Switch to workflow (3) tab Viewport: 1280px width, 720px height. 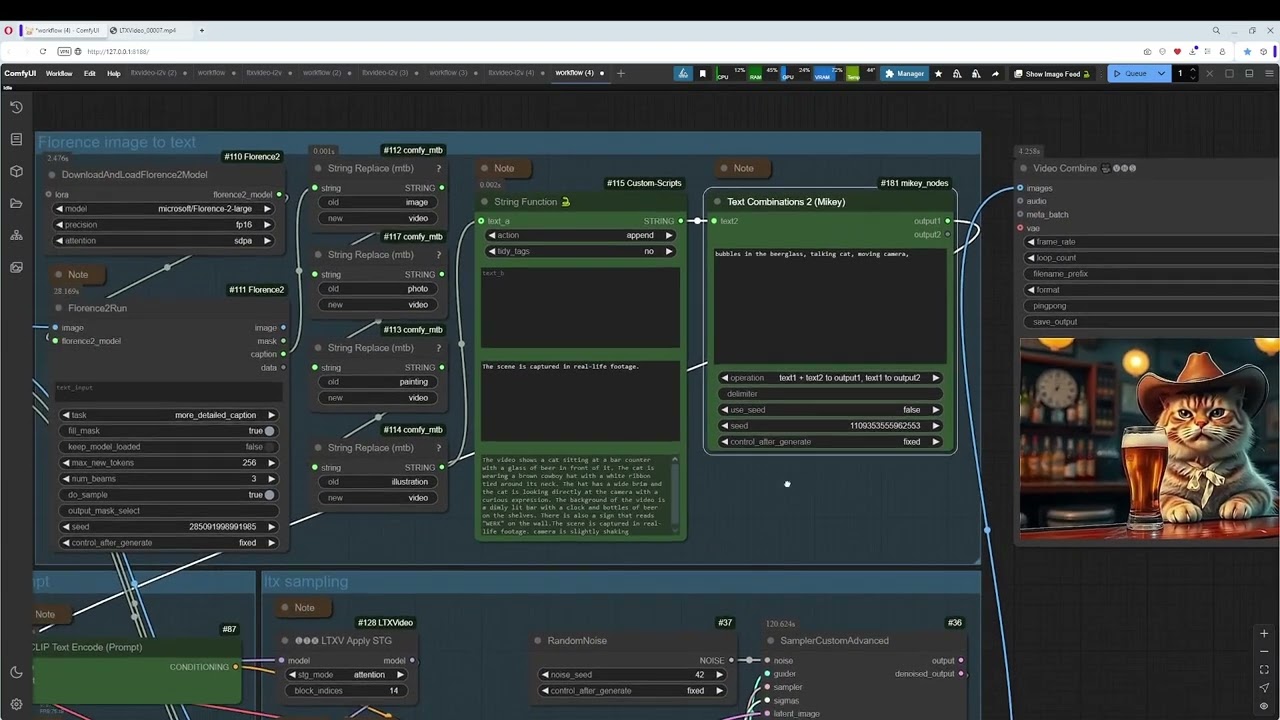tap(449, 73)
